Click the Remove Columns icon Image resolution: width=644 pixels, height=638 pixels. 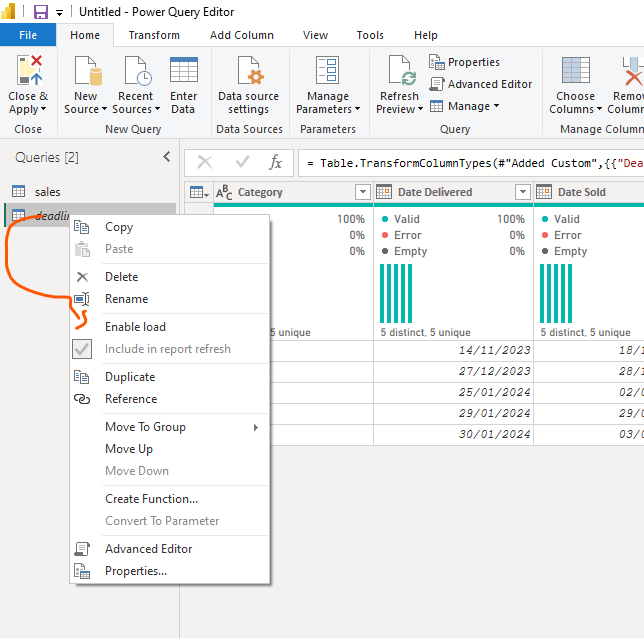[x=632, y=71]
